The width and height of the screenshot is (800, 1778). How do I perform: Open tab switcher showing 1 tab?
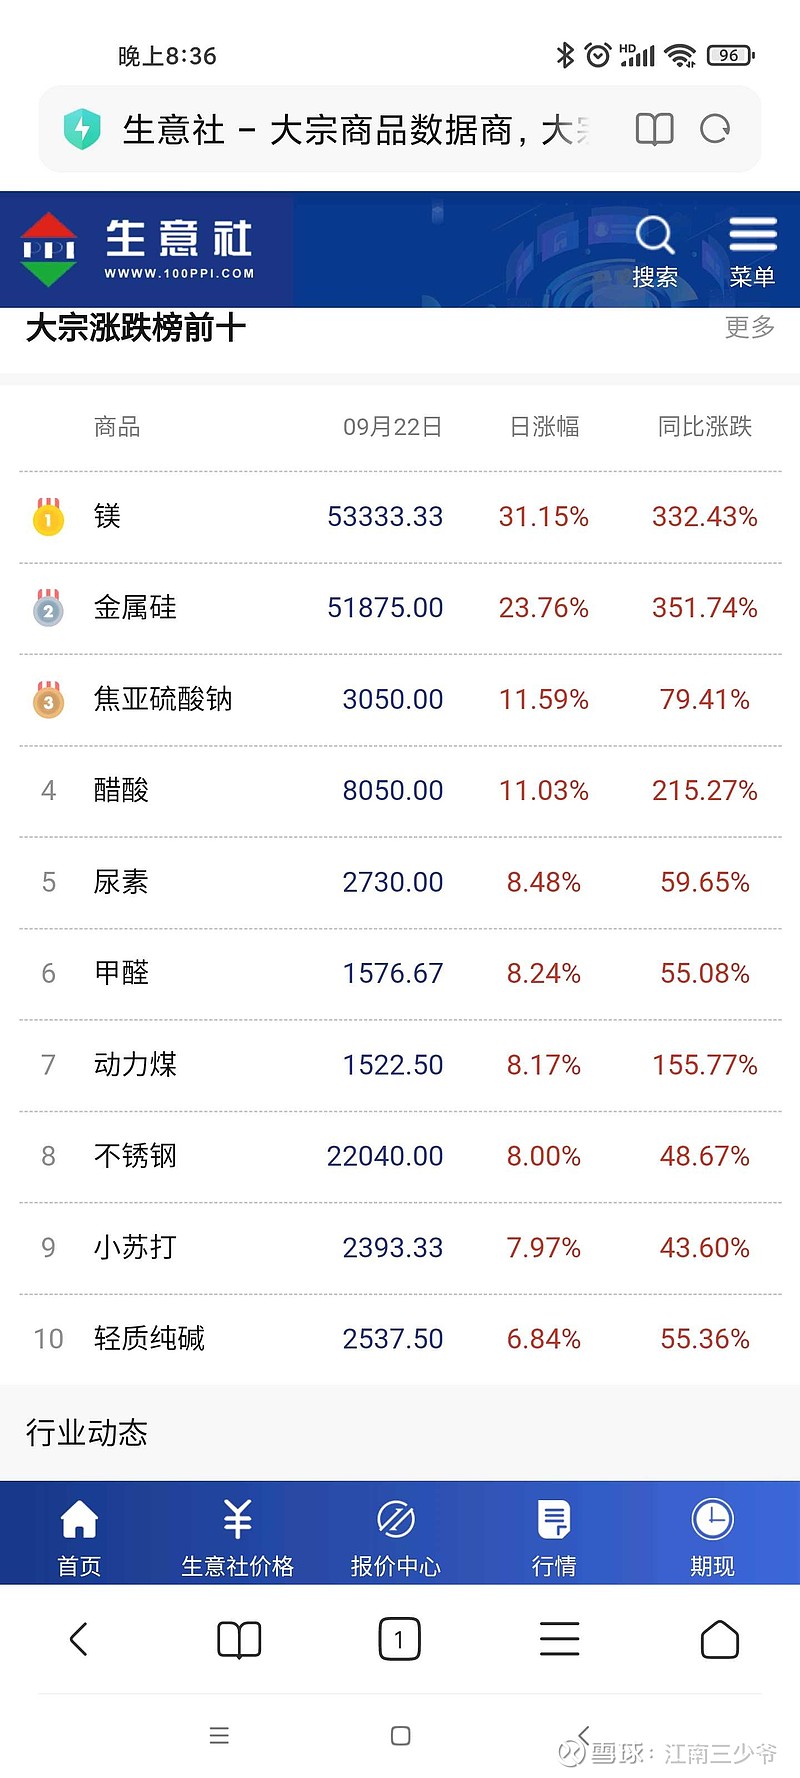399,1639
